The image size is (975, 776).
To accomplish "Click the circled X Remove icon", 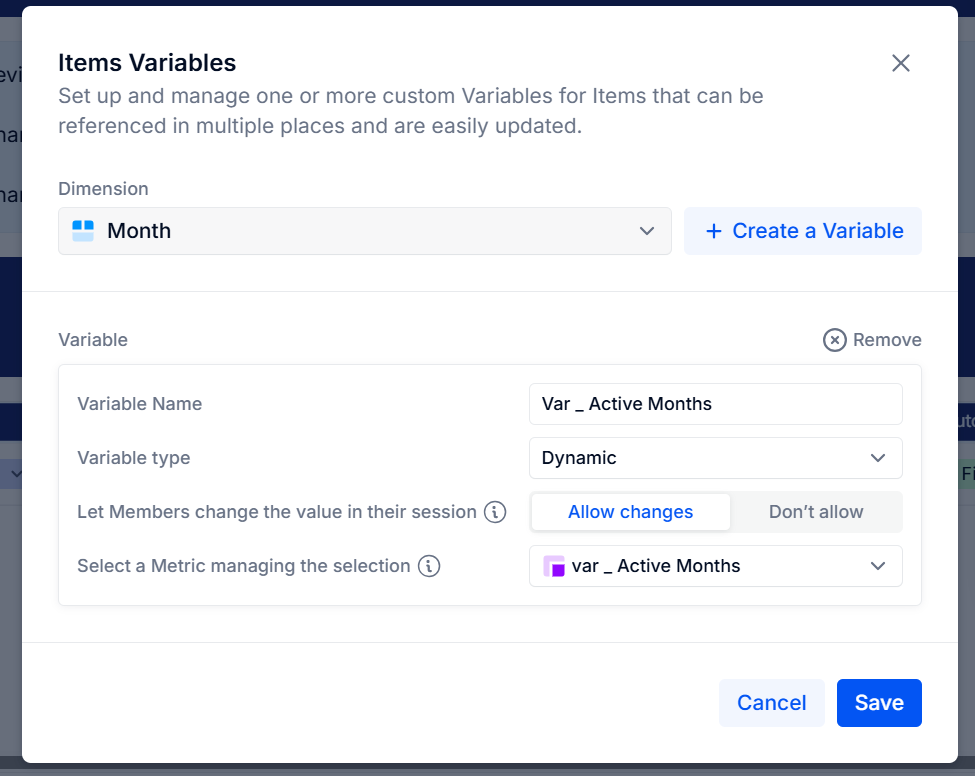I will point(834,340).
